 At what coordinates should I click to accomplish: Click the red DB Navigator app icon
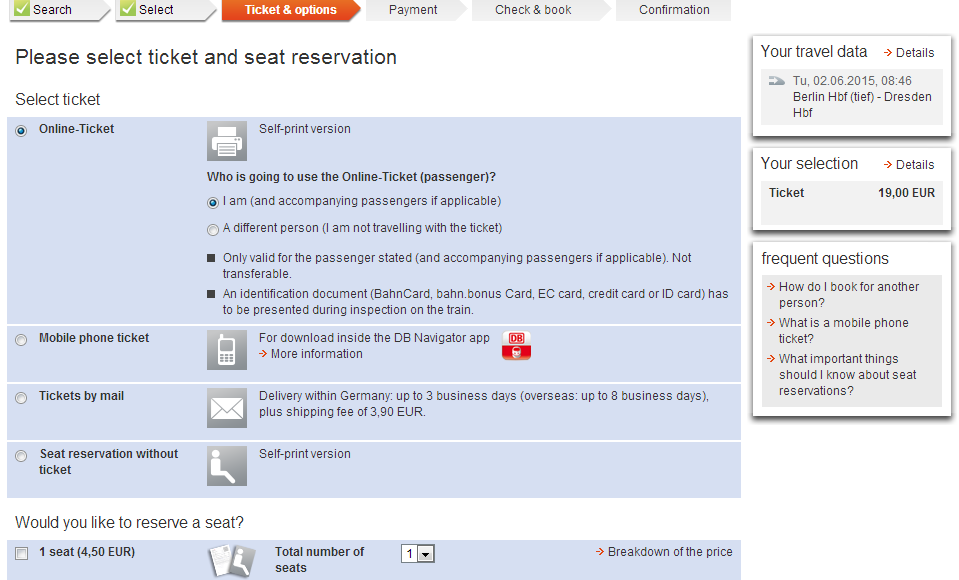coord(516,346)
